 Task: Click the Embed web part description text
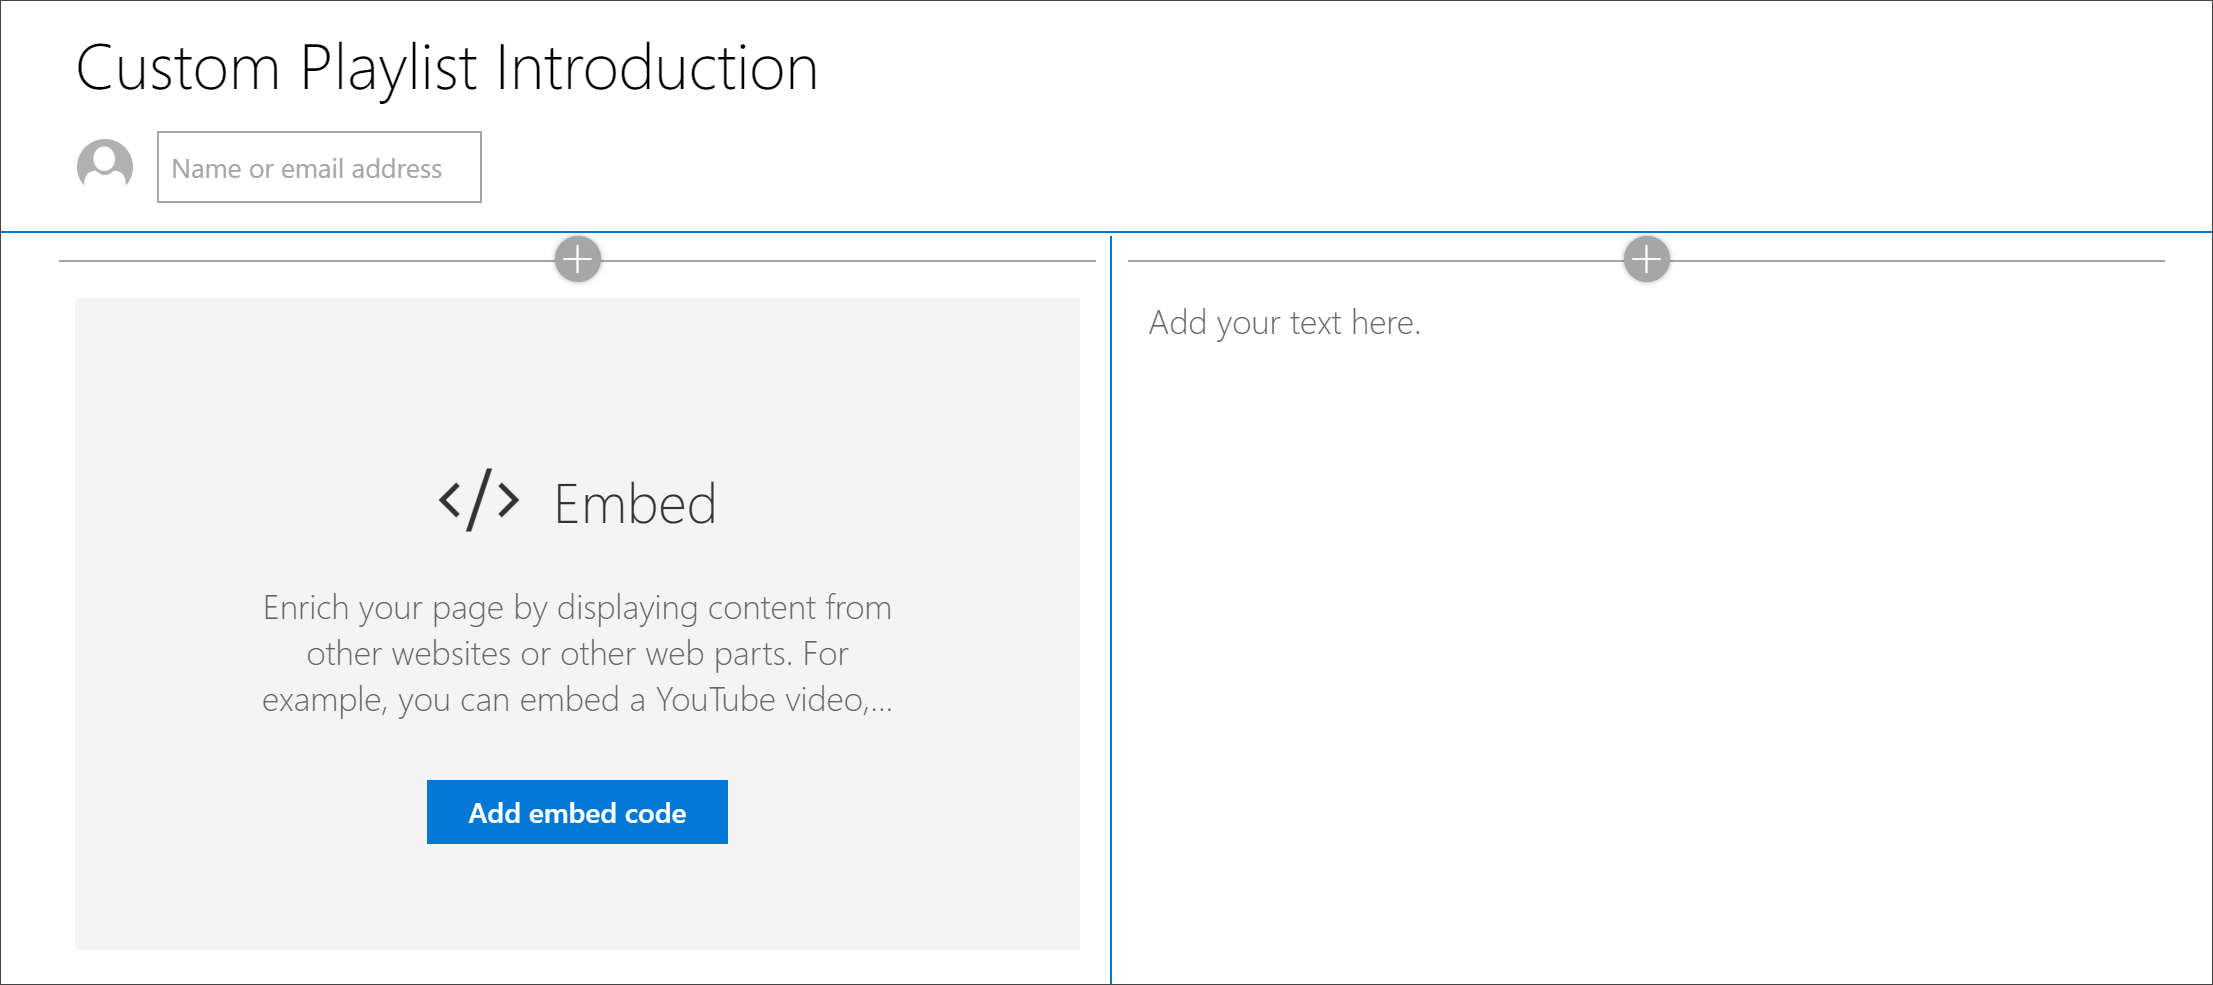[x=577, y=653]
